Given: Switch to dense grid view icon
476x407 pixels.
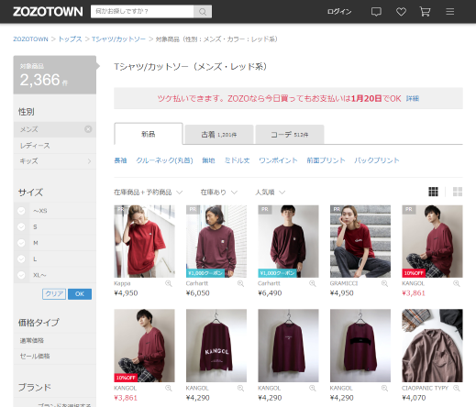Looking at the screenshot, I should coord(433,192).
